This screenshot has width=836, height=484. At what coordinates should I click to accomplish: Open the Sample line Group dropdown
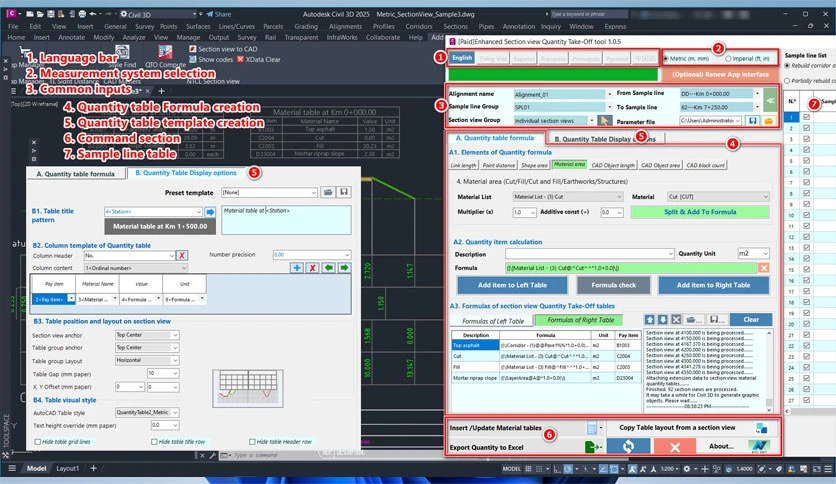pyautogui.click(x=609, y=107)
